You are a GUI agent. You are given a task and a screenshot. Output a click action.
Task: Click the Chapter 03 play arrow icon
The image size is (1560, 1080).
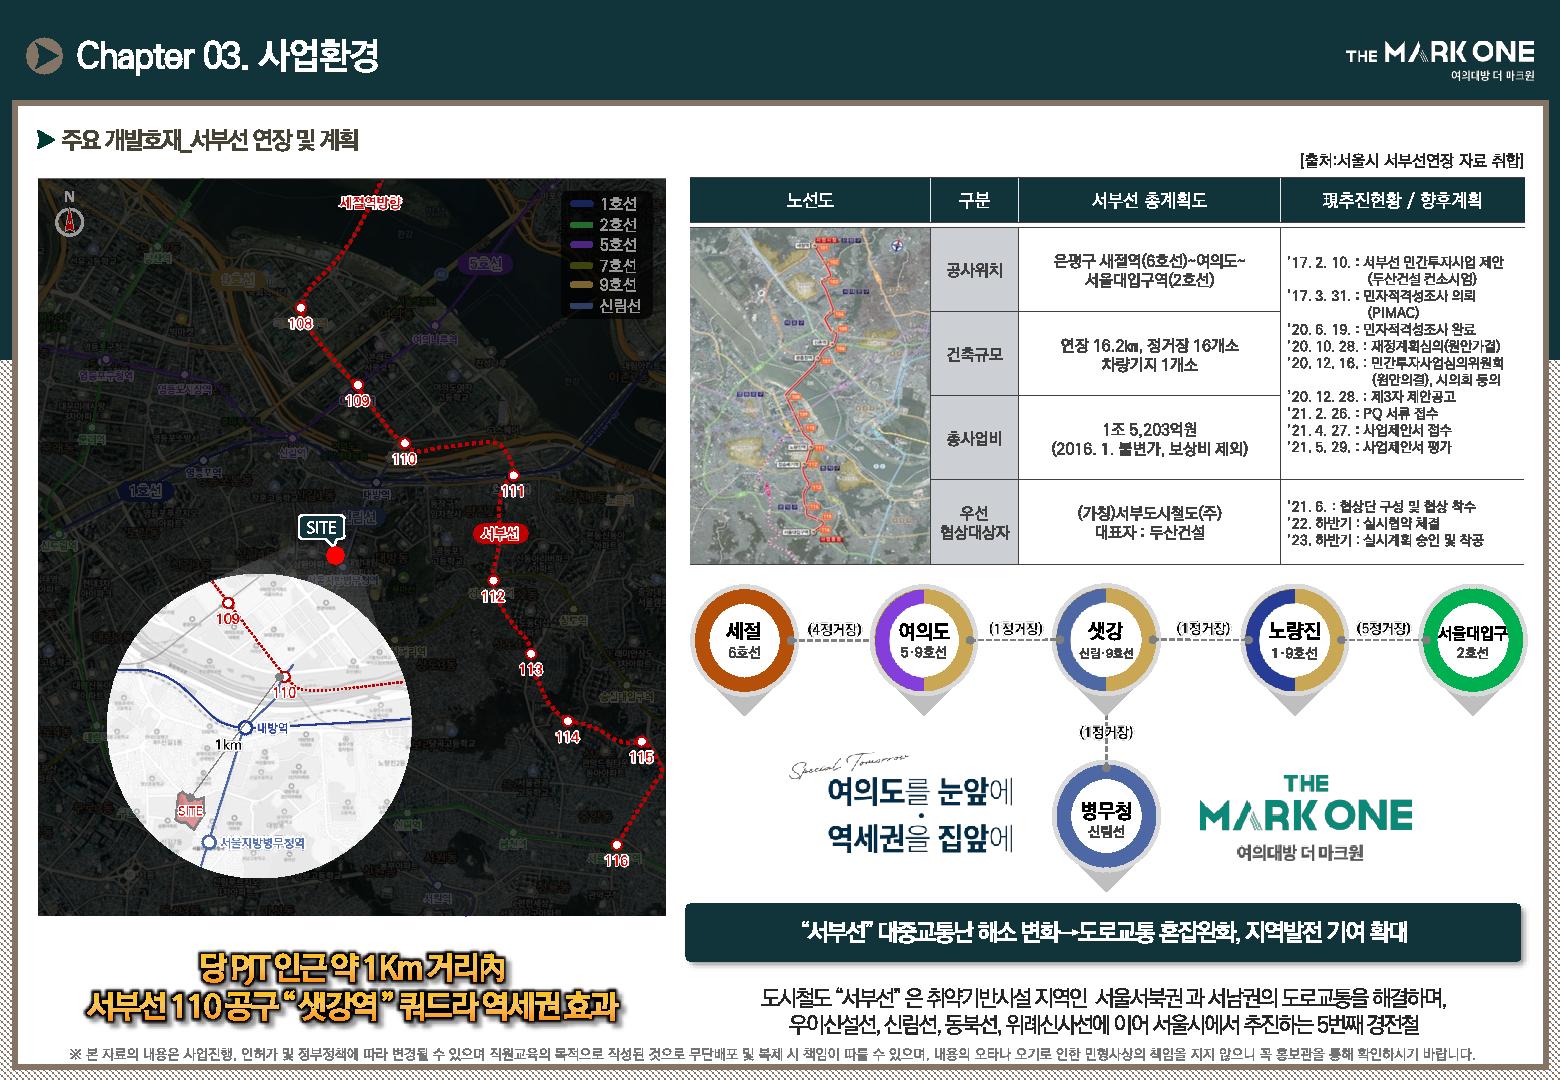pos(44,56)
